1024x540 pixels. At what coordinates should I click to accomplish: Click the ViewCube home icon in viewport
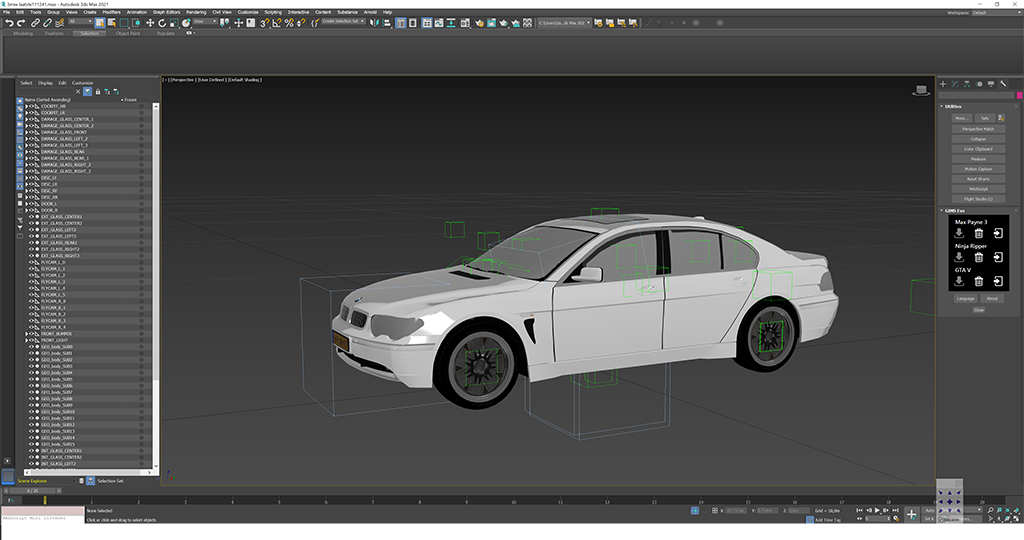click(921, 90)
